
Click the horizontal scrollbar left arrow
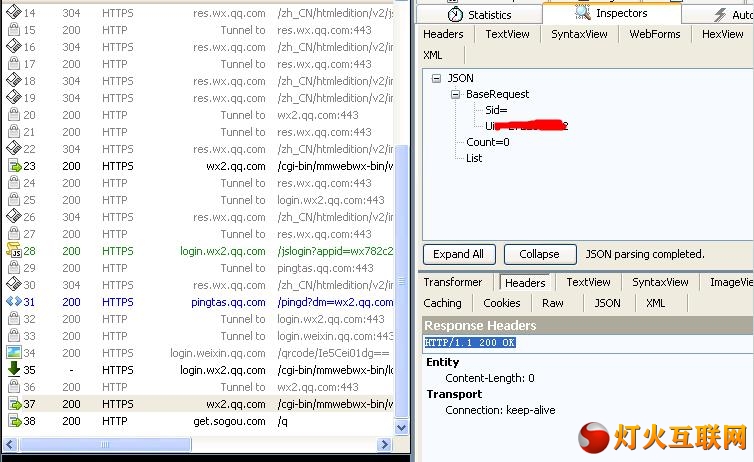[x=10, y=444]
